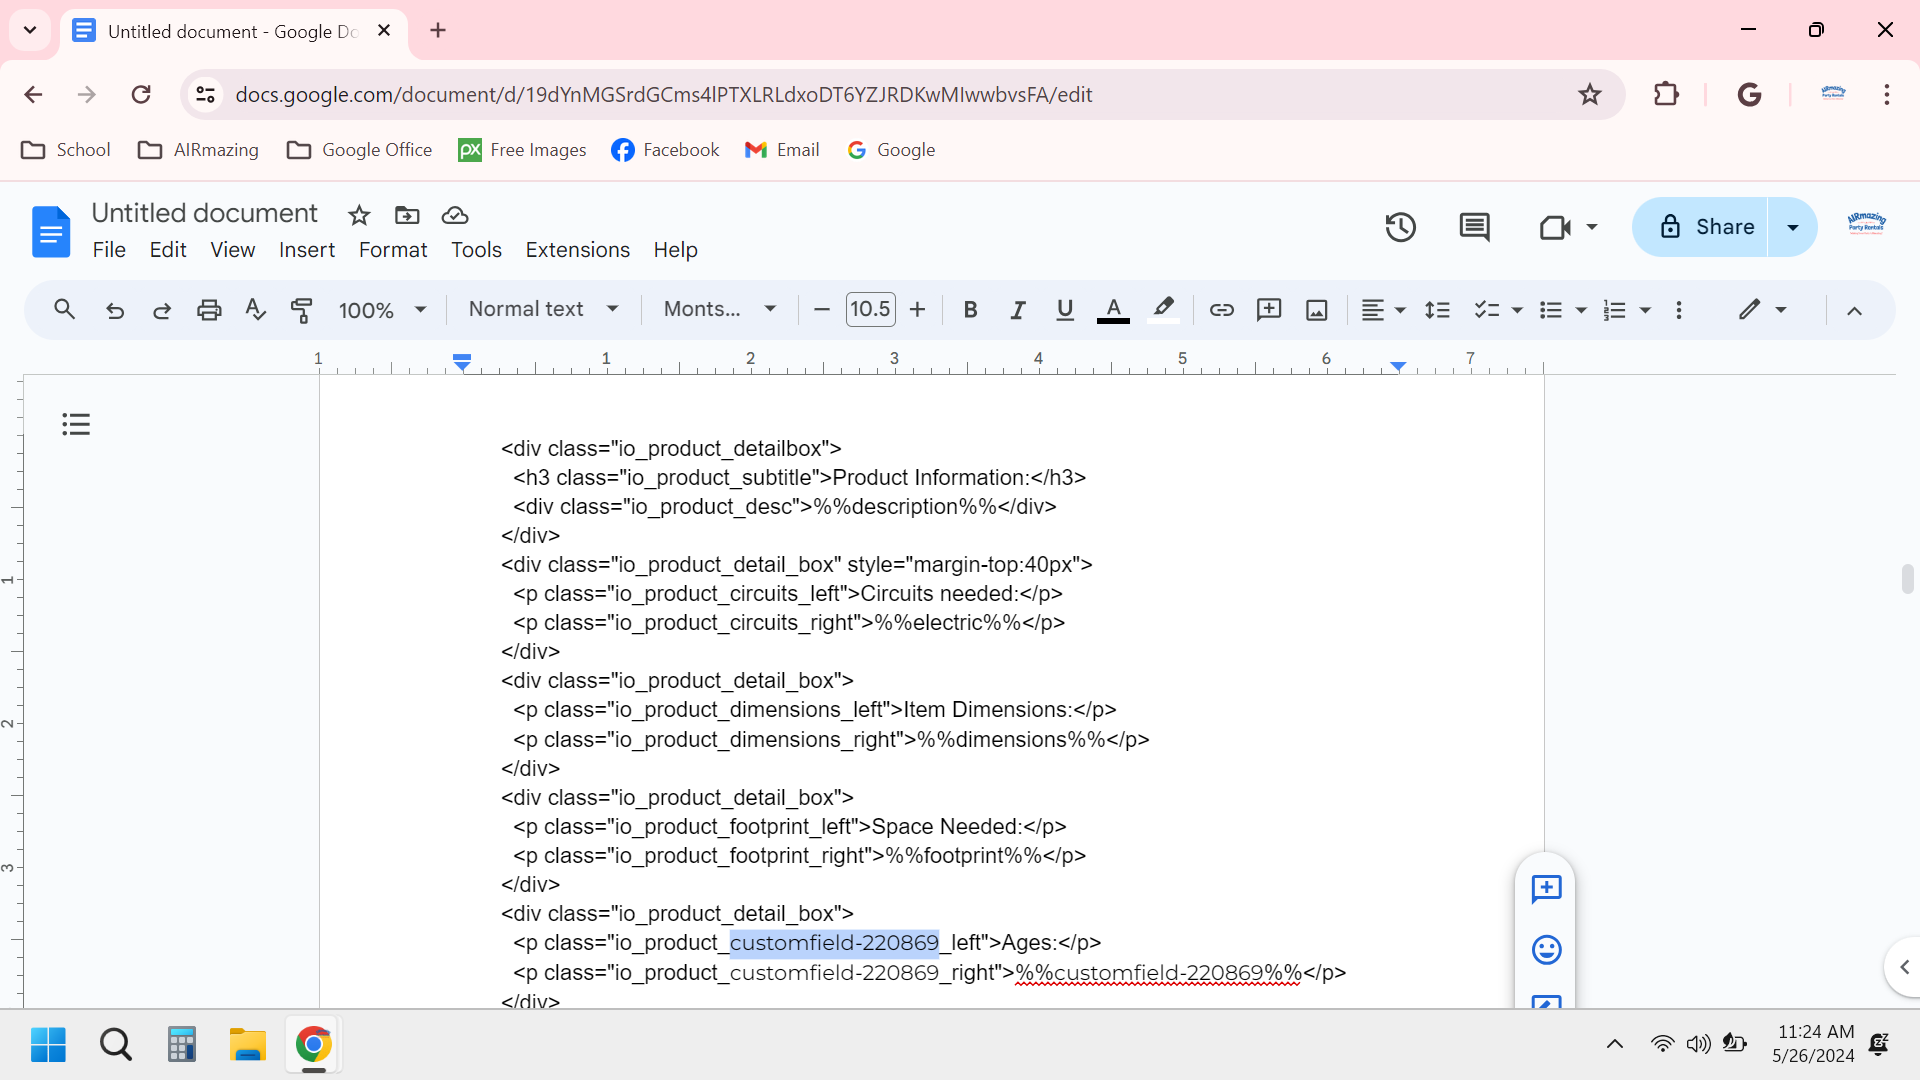Open the font family dropdown
The height and width of the screenshot is (1080, 1920).
[x=720, y=310]
